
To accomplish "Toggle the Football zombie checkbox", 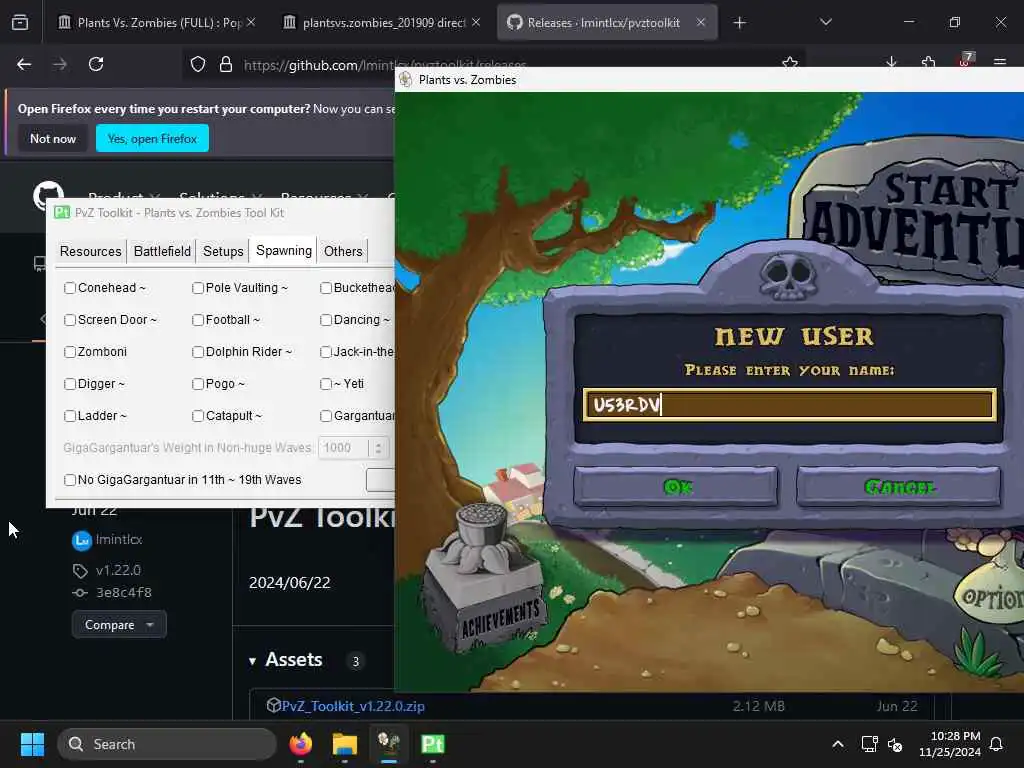I will click(x=198, y=320).
